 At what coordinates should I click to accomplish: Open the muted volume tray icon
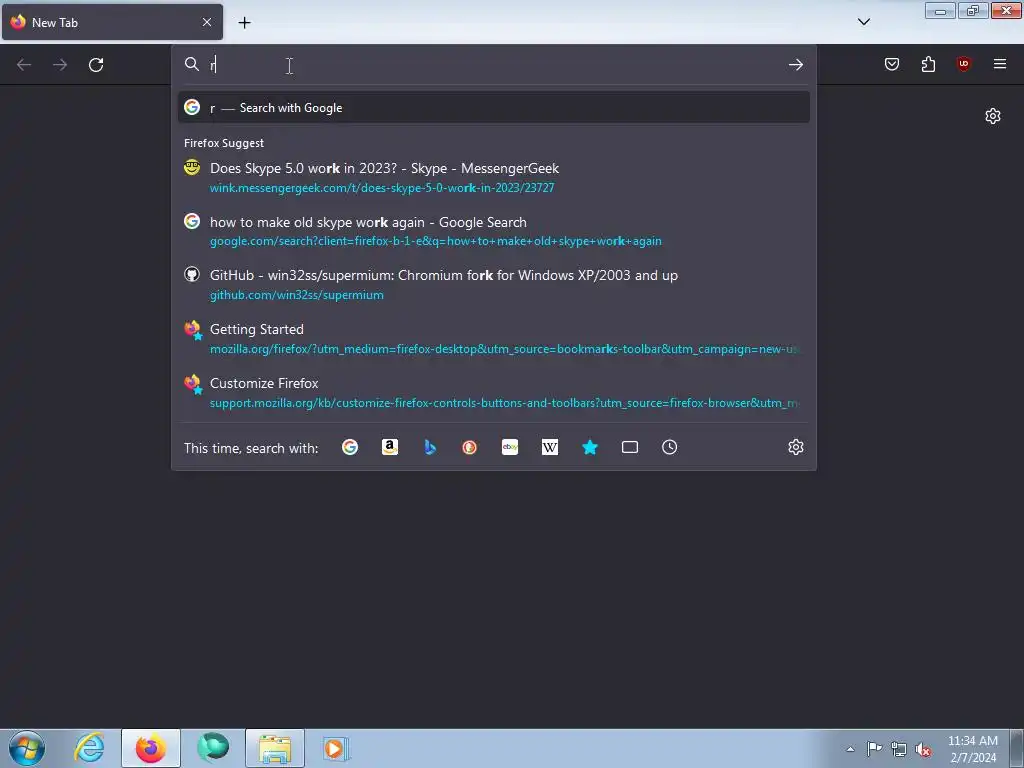[923, 749]
